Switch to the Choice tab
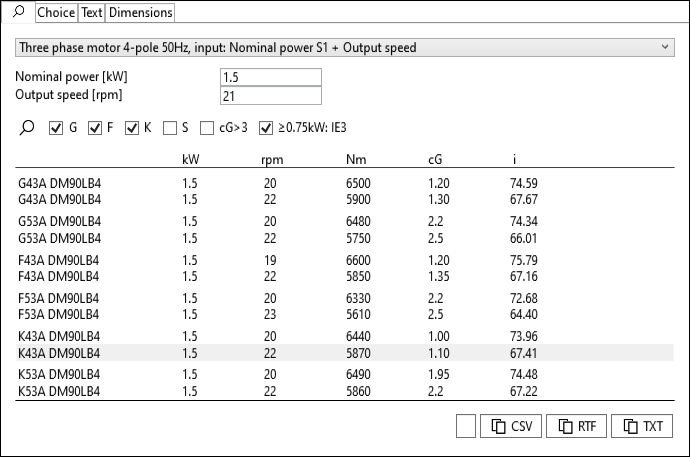 (55, 13)
